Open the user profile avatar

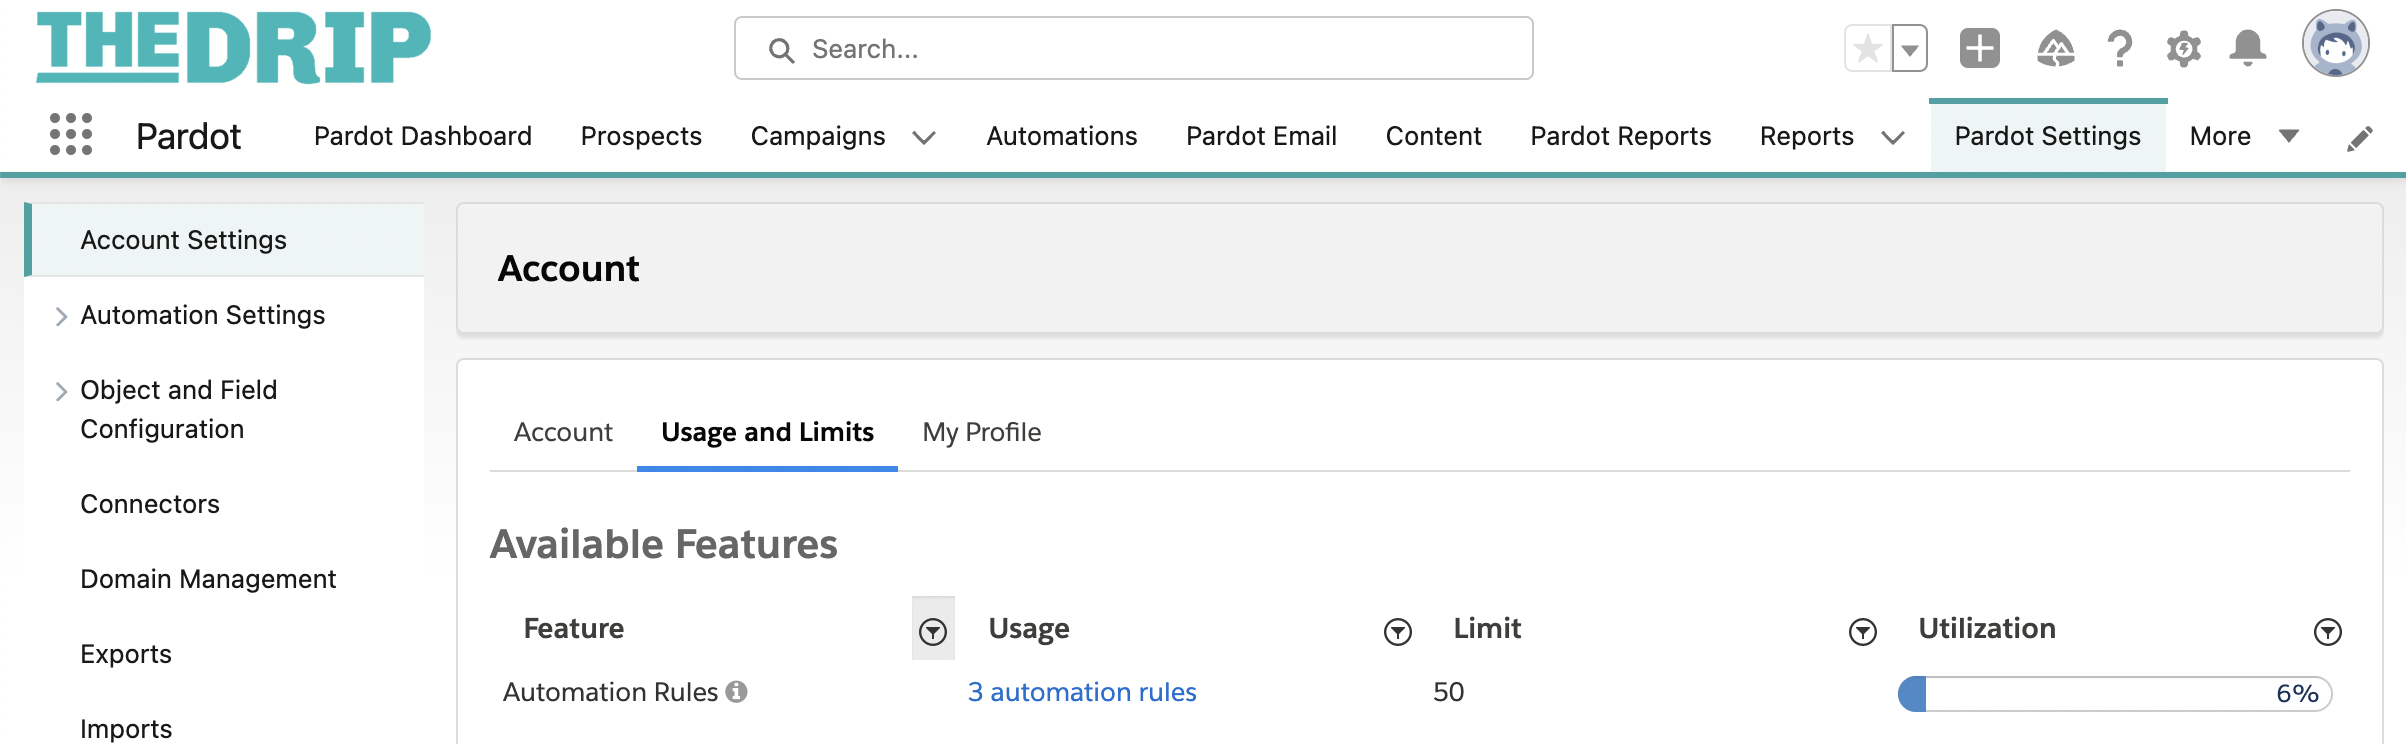2335,44
